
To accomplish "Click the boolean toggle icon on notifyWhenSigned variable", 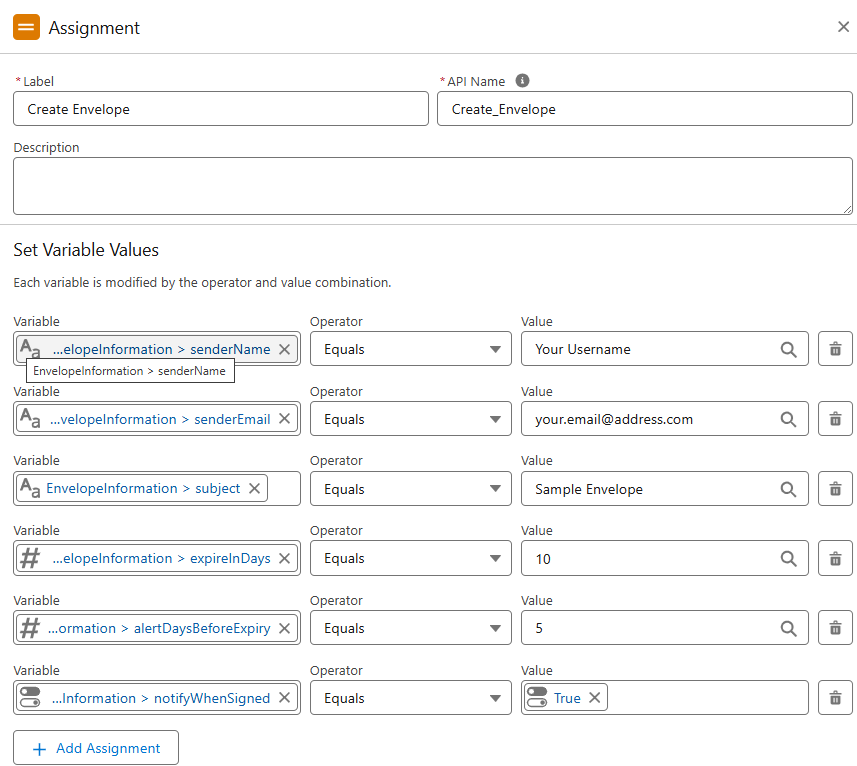I will [30, 697].
